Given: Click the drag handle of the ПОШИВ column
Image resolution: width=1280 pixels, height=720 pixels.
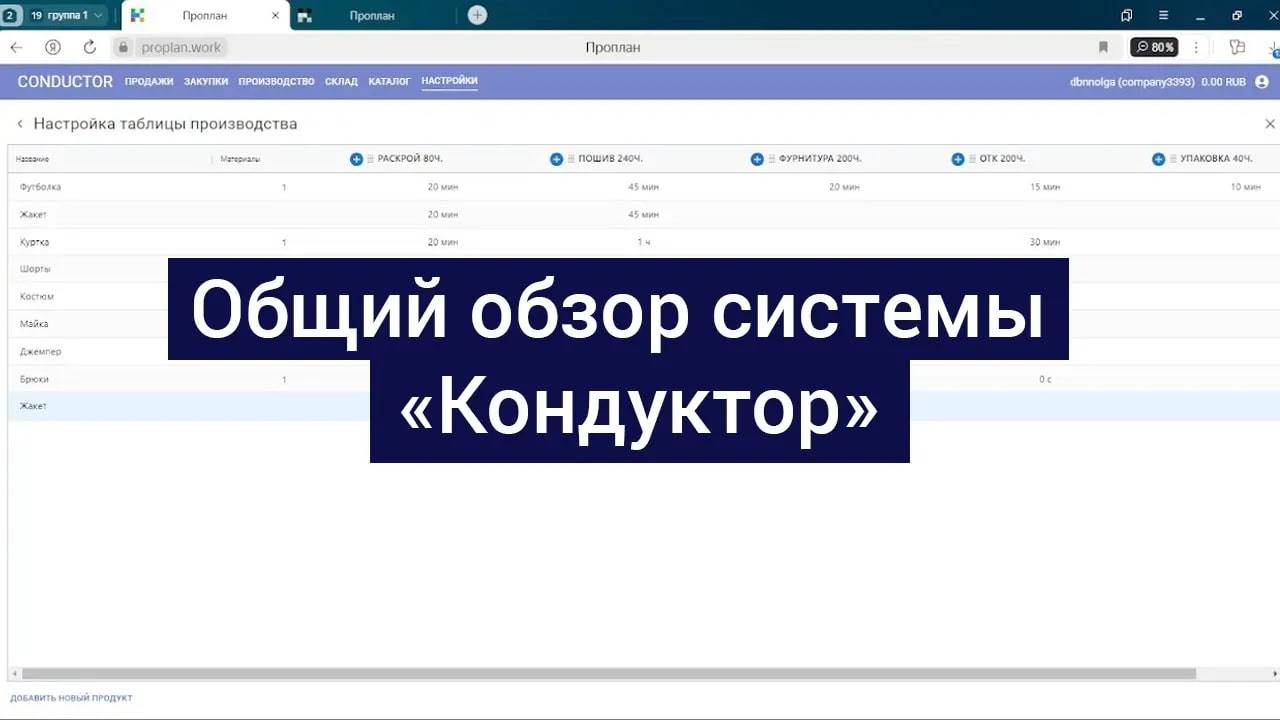Looking at the screenshot, I should click(571, 159).
